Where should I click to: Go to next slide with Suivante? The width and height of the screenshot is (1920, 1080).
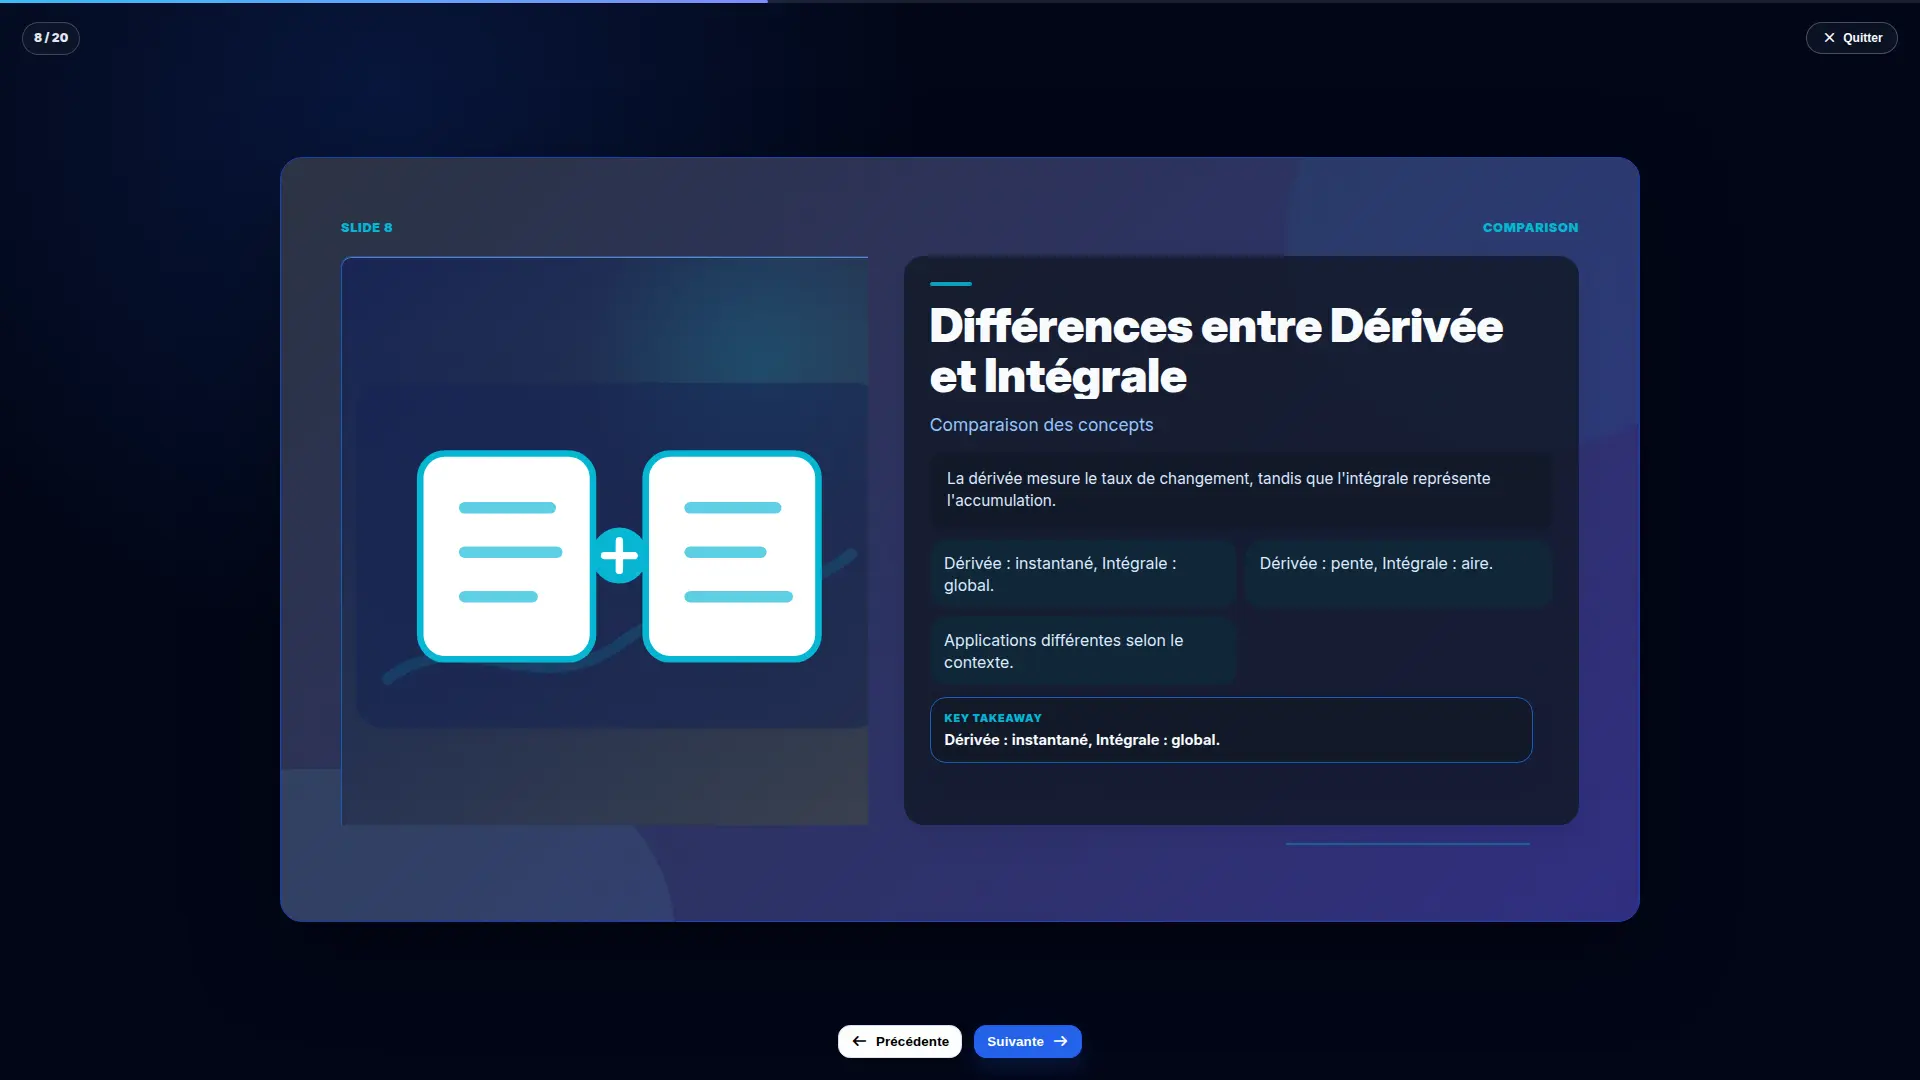[1027, 1041]
